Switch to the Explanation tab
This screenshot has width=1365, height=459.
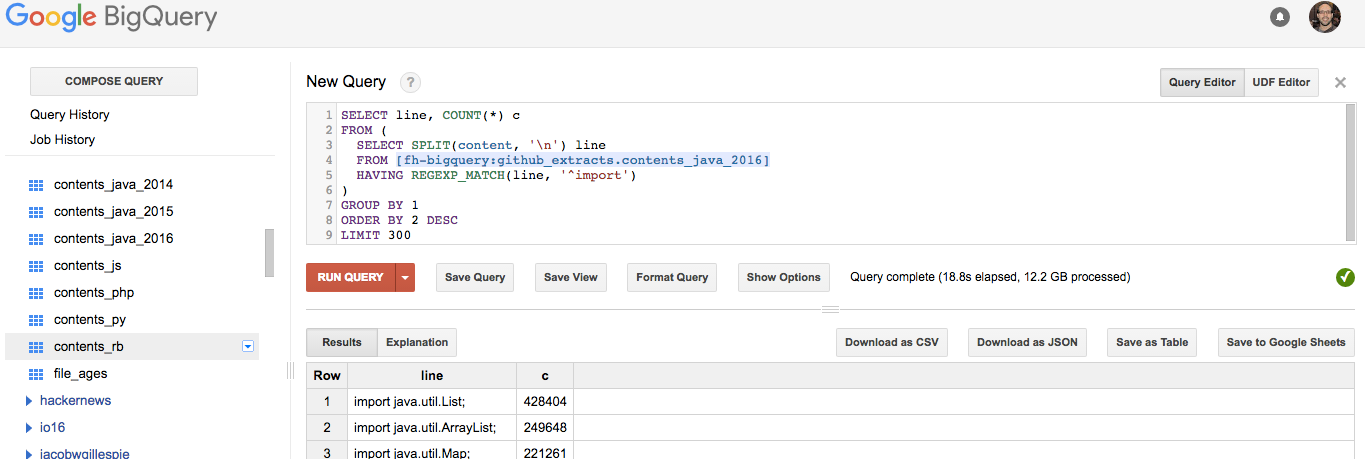(x=417, y=342)
